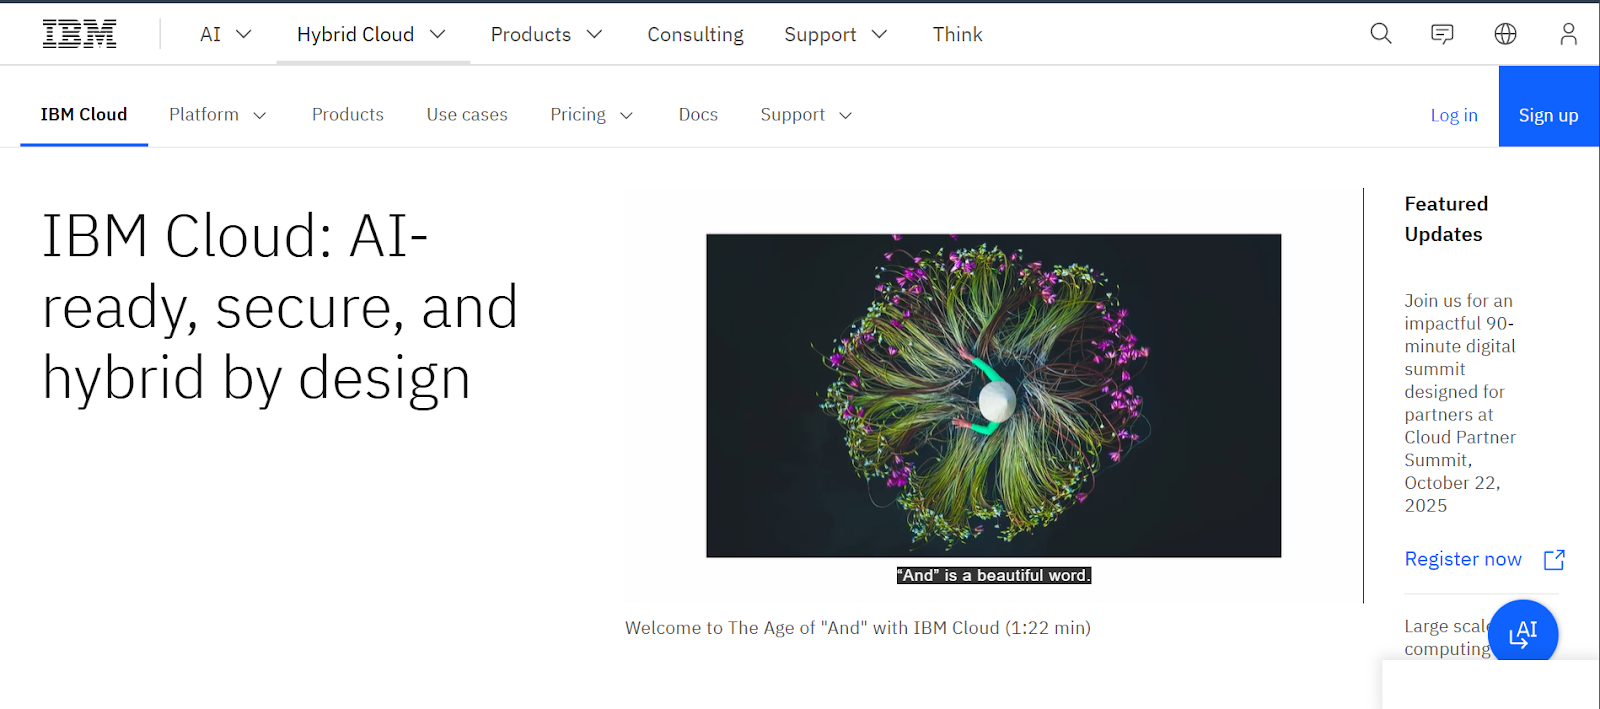The width and height of the screenshot is (1600, 709).
Task: Expand the top bar Support menu
Action: coord(836,34)
